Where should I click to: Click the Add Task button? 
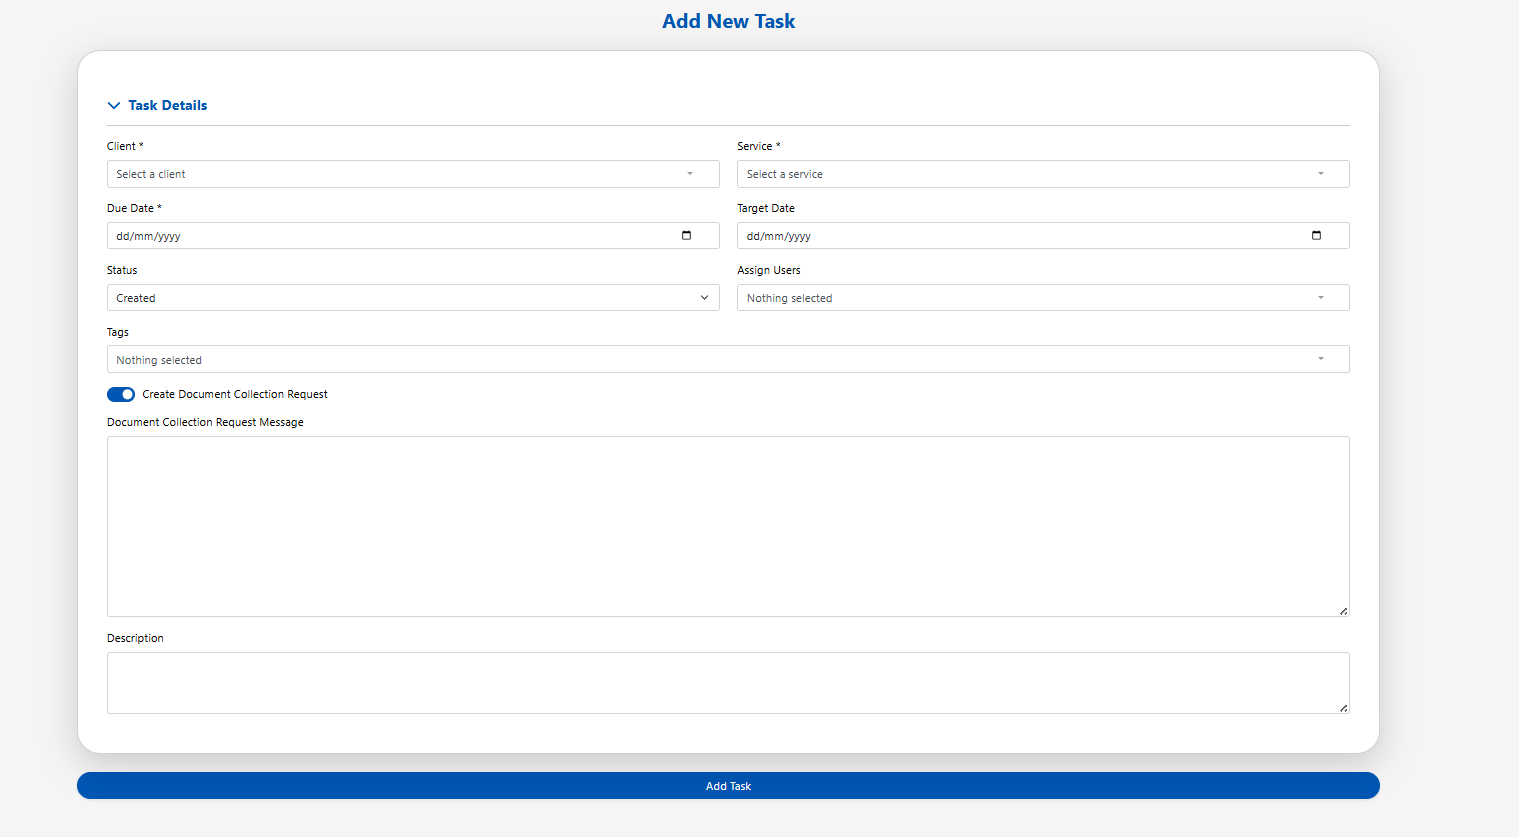click(x=728, y=786)
